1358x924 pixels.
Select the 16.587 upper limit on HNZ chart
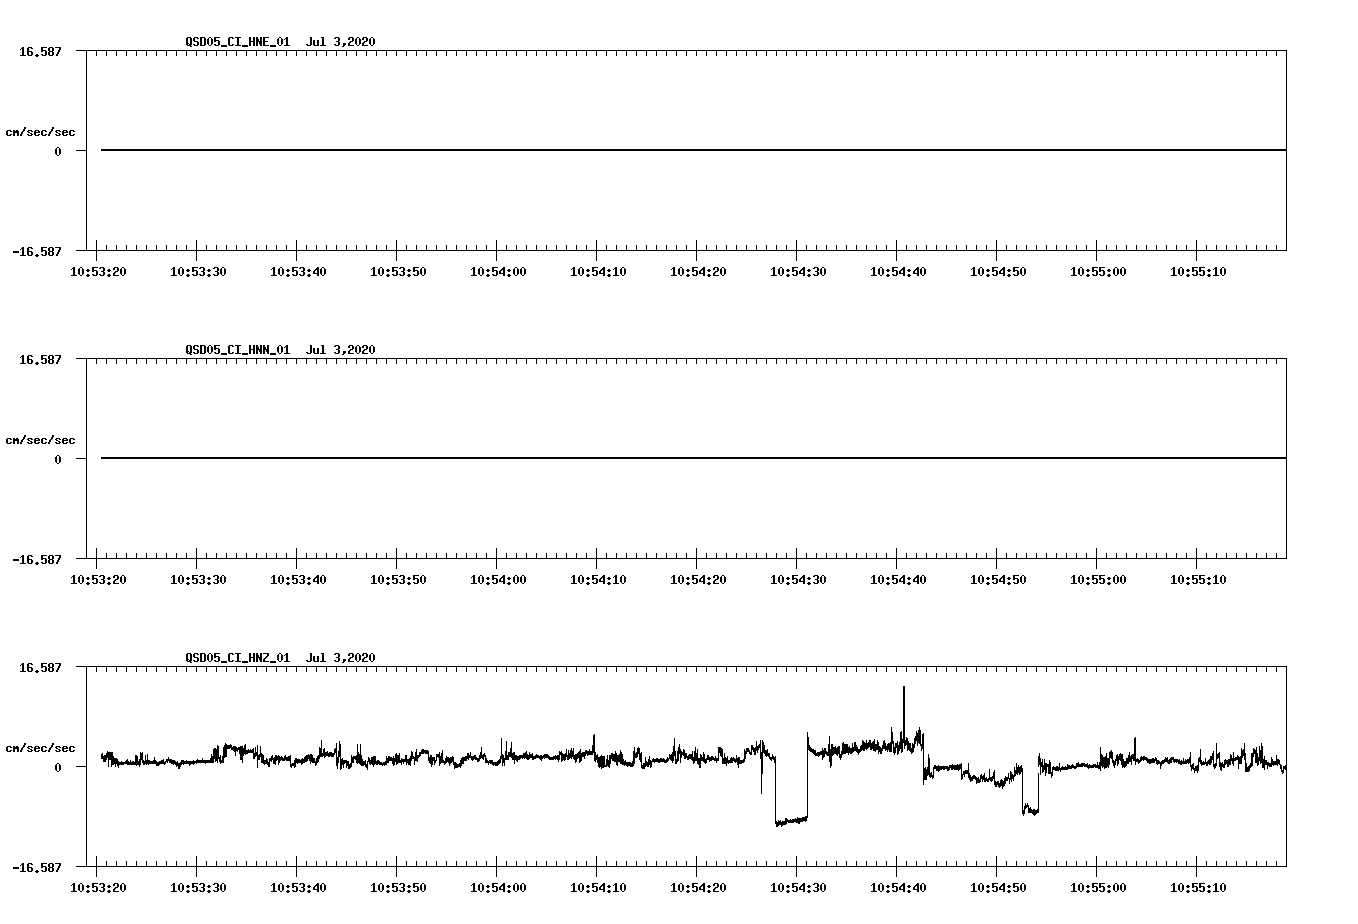pos(40,667)
